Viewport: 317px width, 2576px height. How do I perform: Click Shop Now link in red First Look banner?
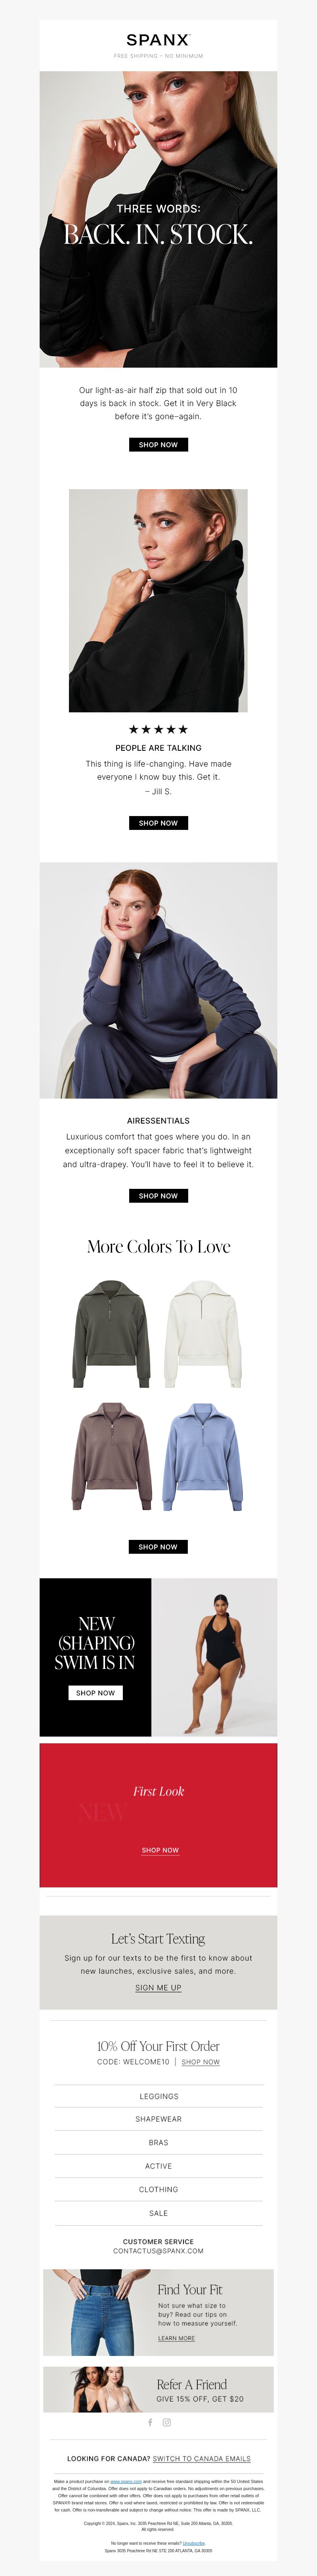click(160, 1849)
